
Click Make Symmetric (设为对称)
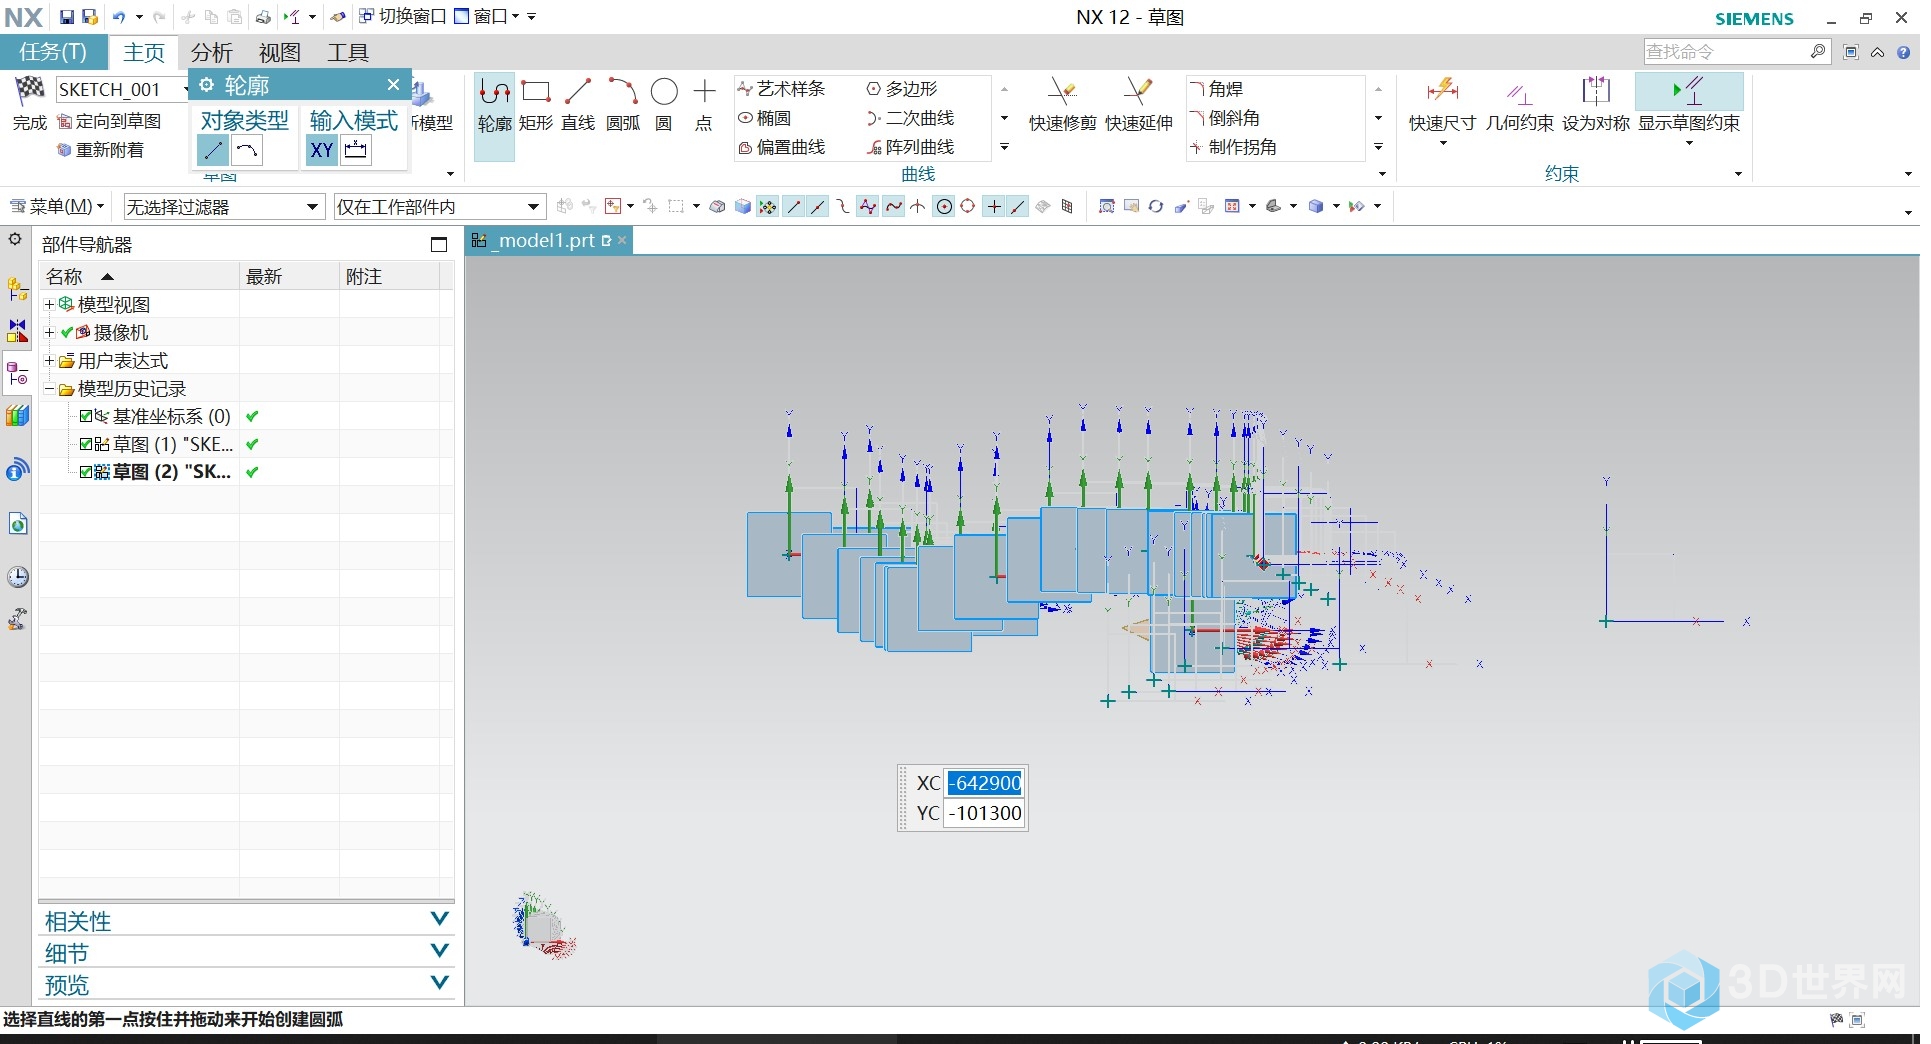point(1596,106)
